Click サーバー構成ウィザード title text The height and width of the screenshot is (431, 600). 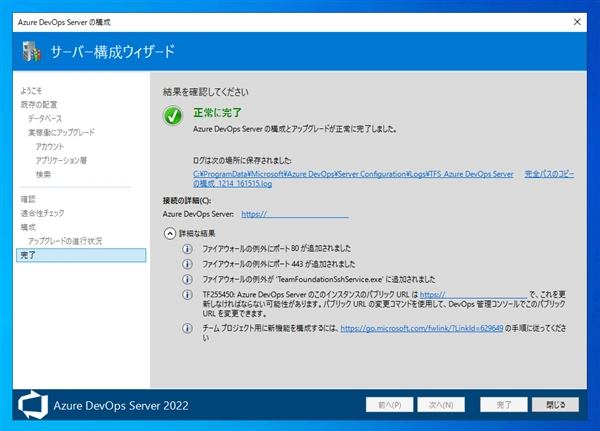click(x=113, y=52)
